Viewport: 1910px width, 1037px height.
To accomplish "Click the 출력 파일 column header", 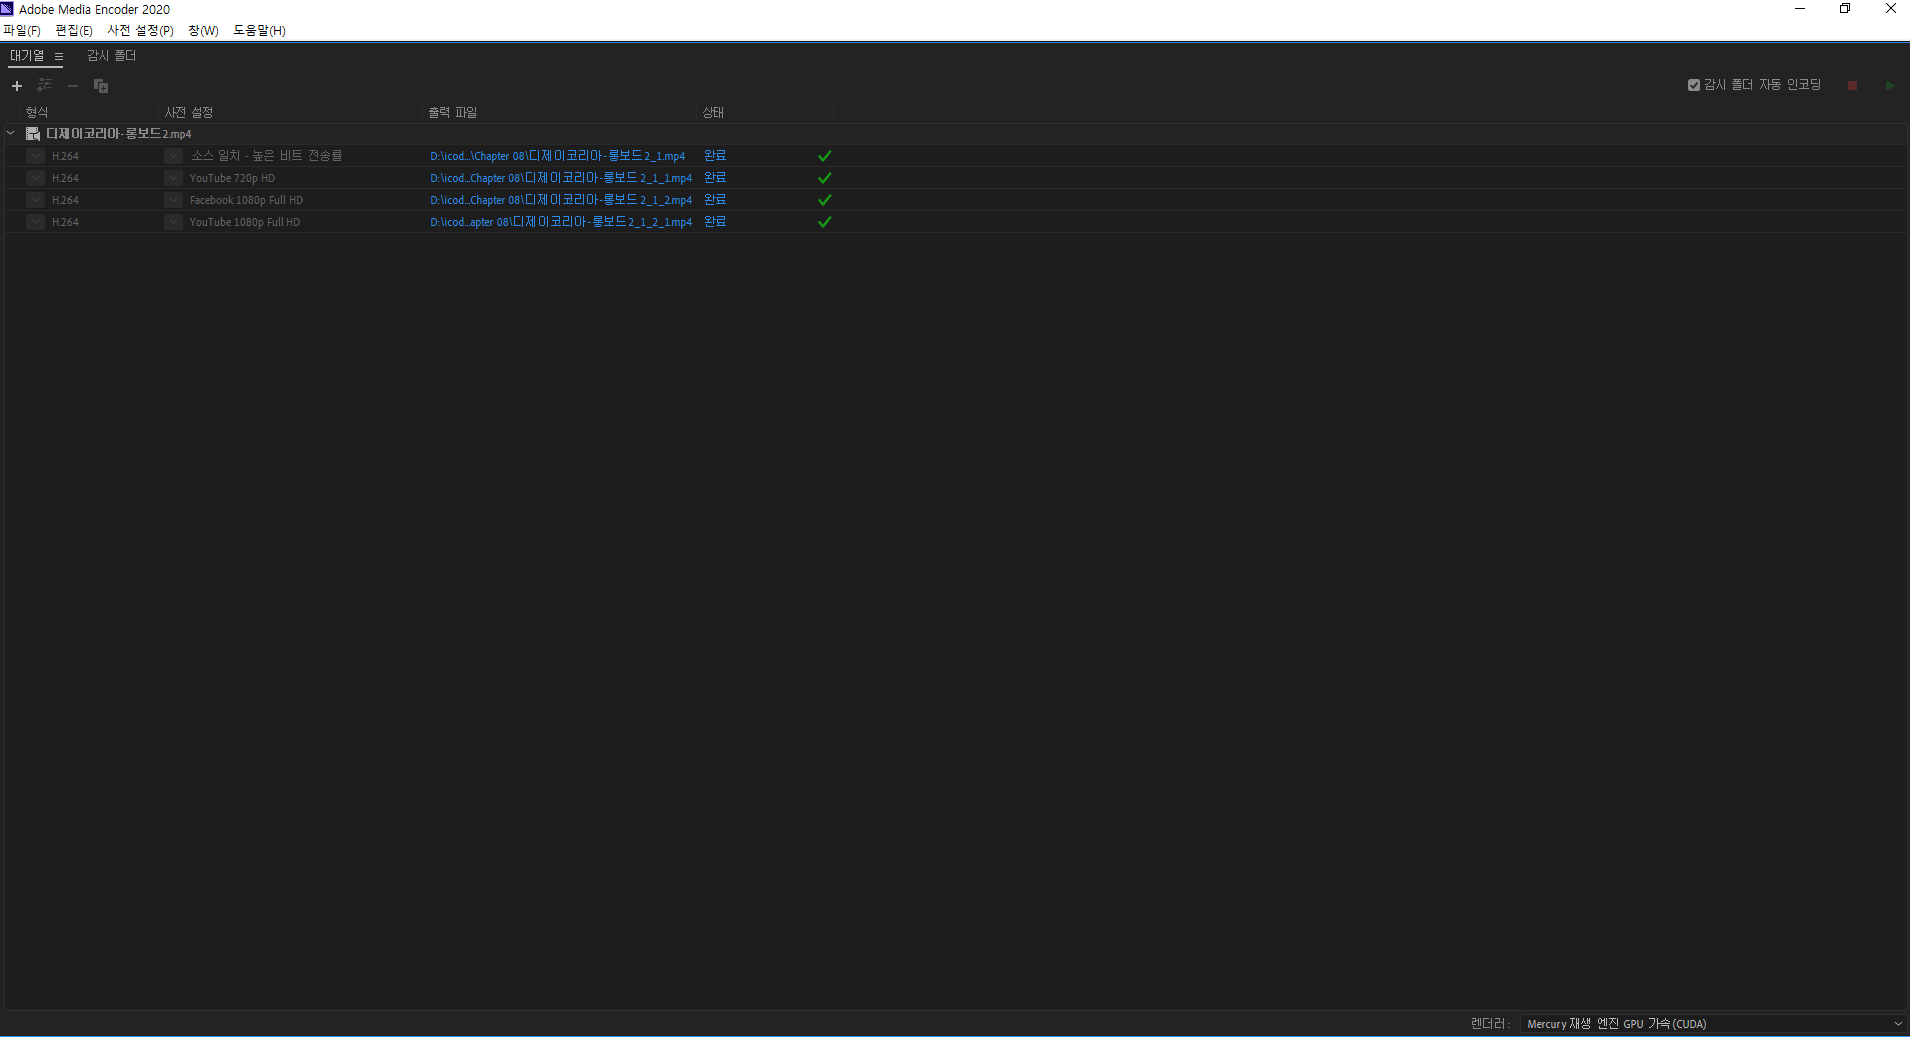I will pos(453,112).
